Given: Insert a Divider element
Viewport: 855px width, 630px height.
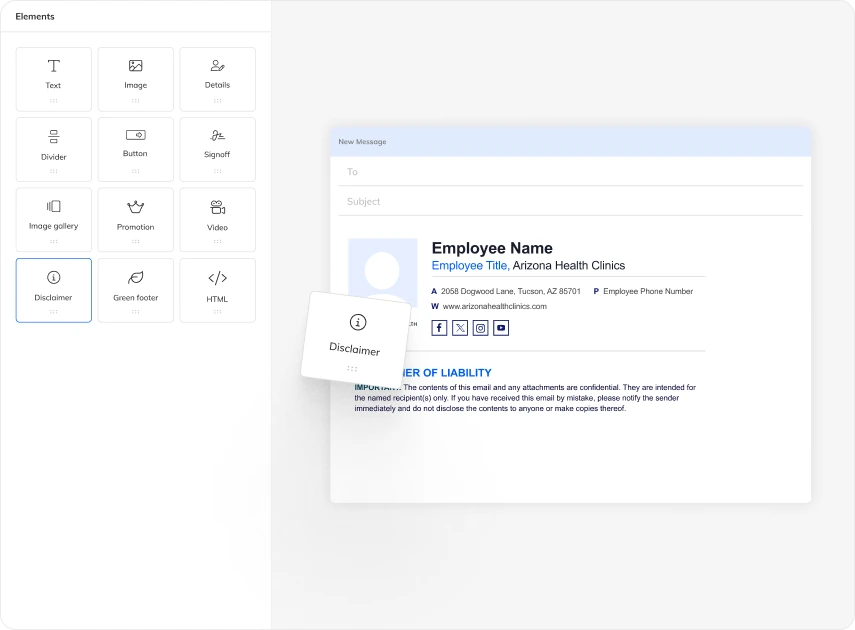Looking at the screenshot, I should pos(53,150).
